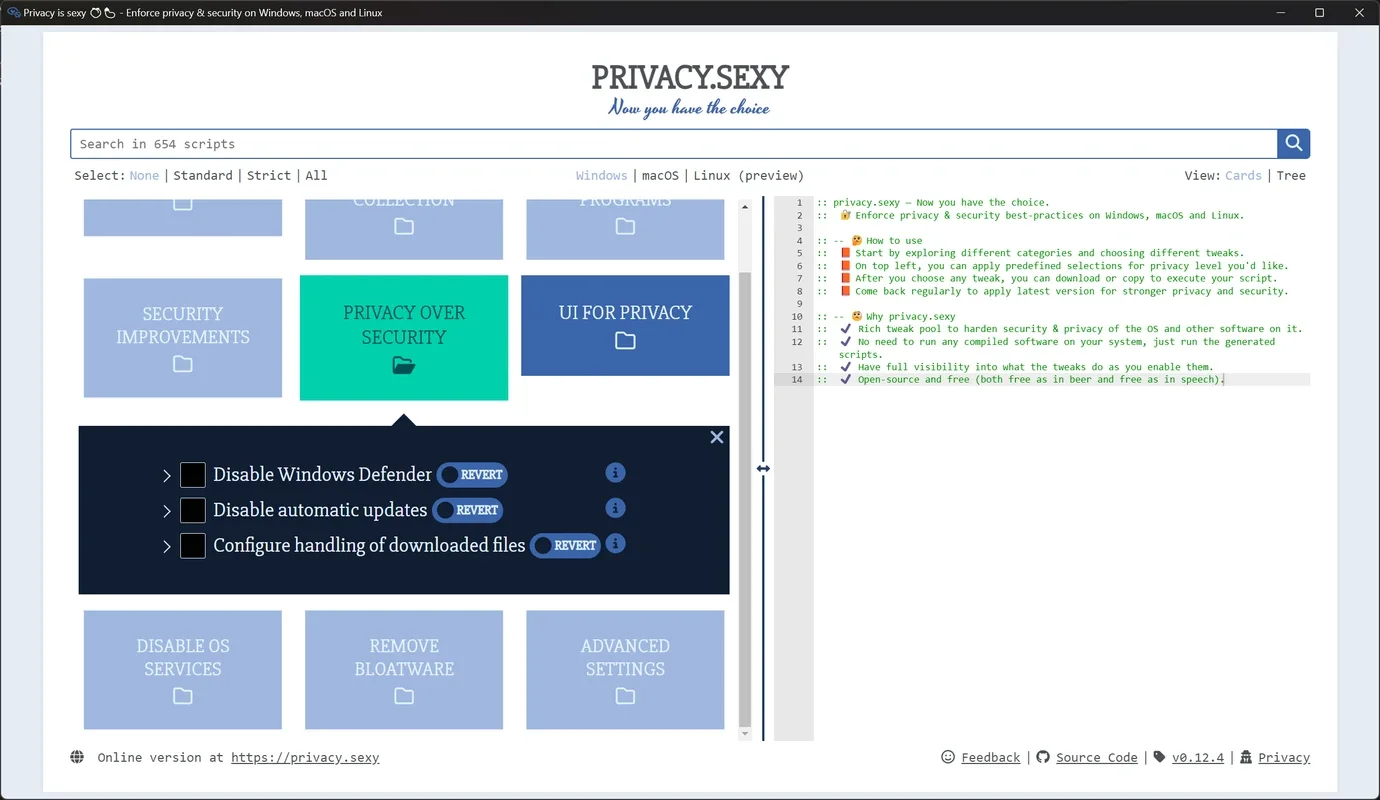Click folder icon on UI For Privacy card
Viewport: 1380px width, 800px height.
625,341
